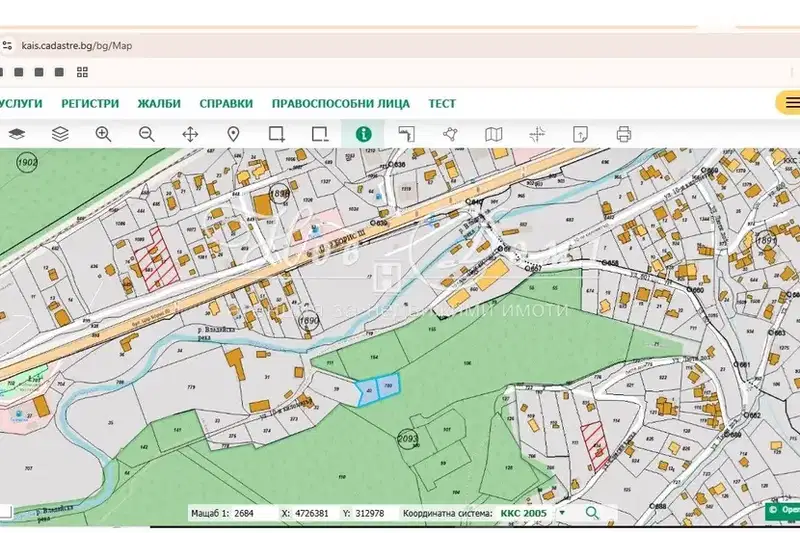Image resolution: width=800 pixels, height=533 pixels.
Task: Open the ТЕСТ menu item
Action: click(442, 104)
